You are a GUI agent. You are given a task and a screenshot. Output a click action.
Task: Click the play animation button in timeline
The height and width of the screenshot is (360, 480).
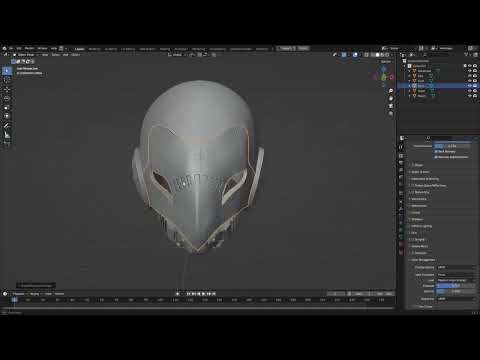point(203,294)
